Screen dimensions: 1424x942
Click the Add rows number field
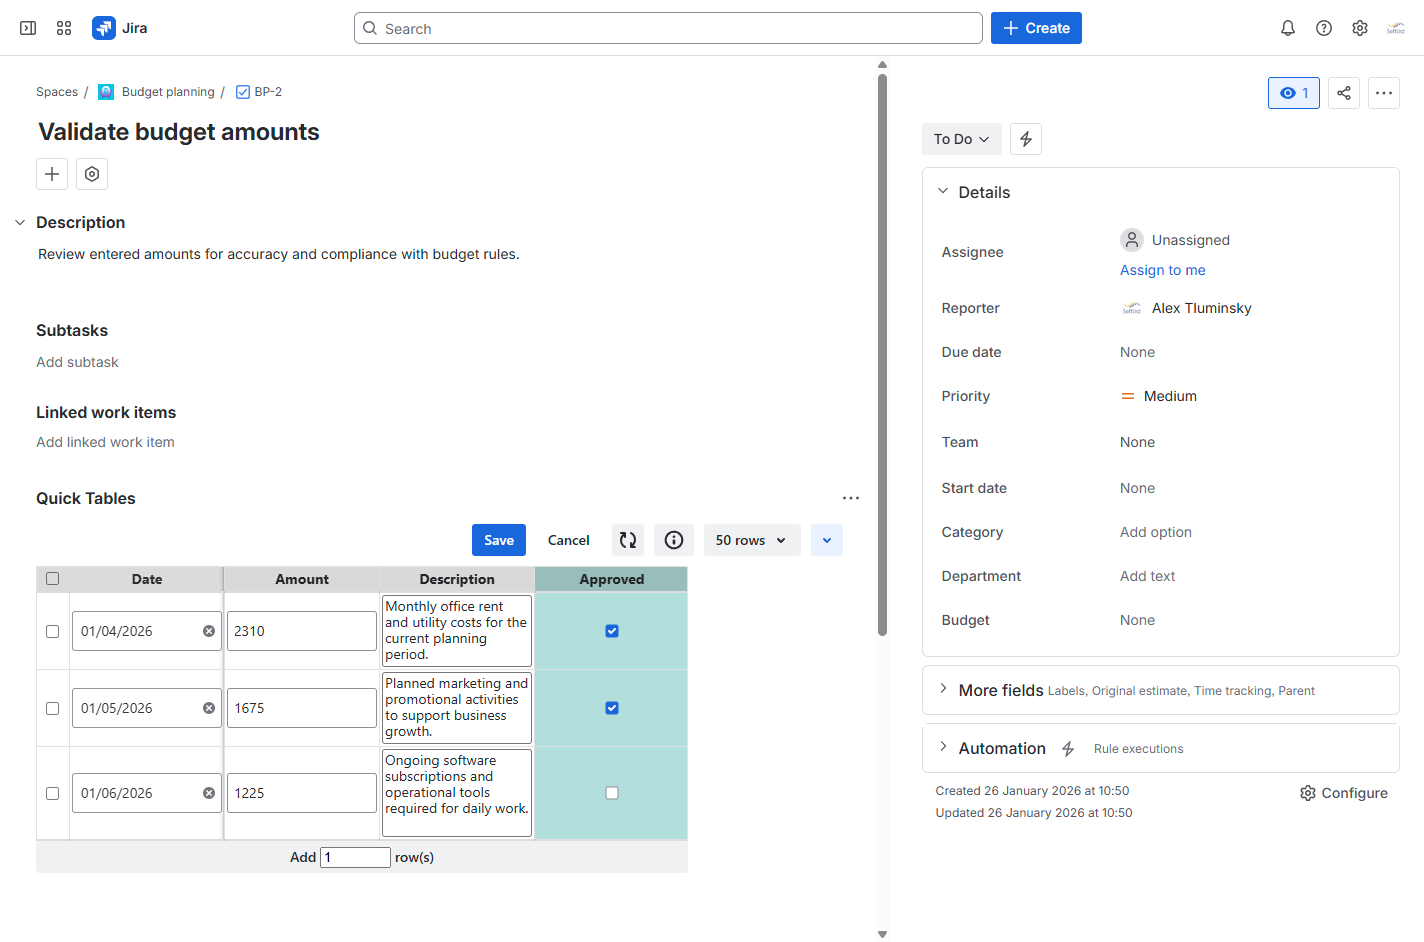(355, 857)
